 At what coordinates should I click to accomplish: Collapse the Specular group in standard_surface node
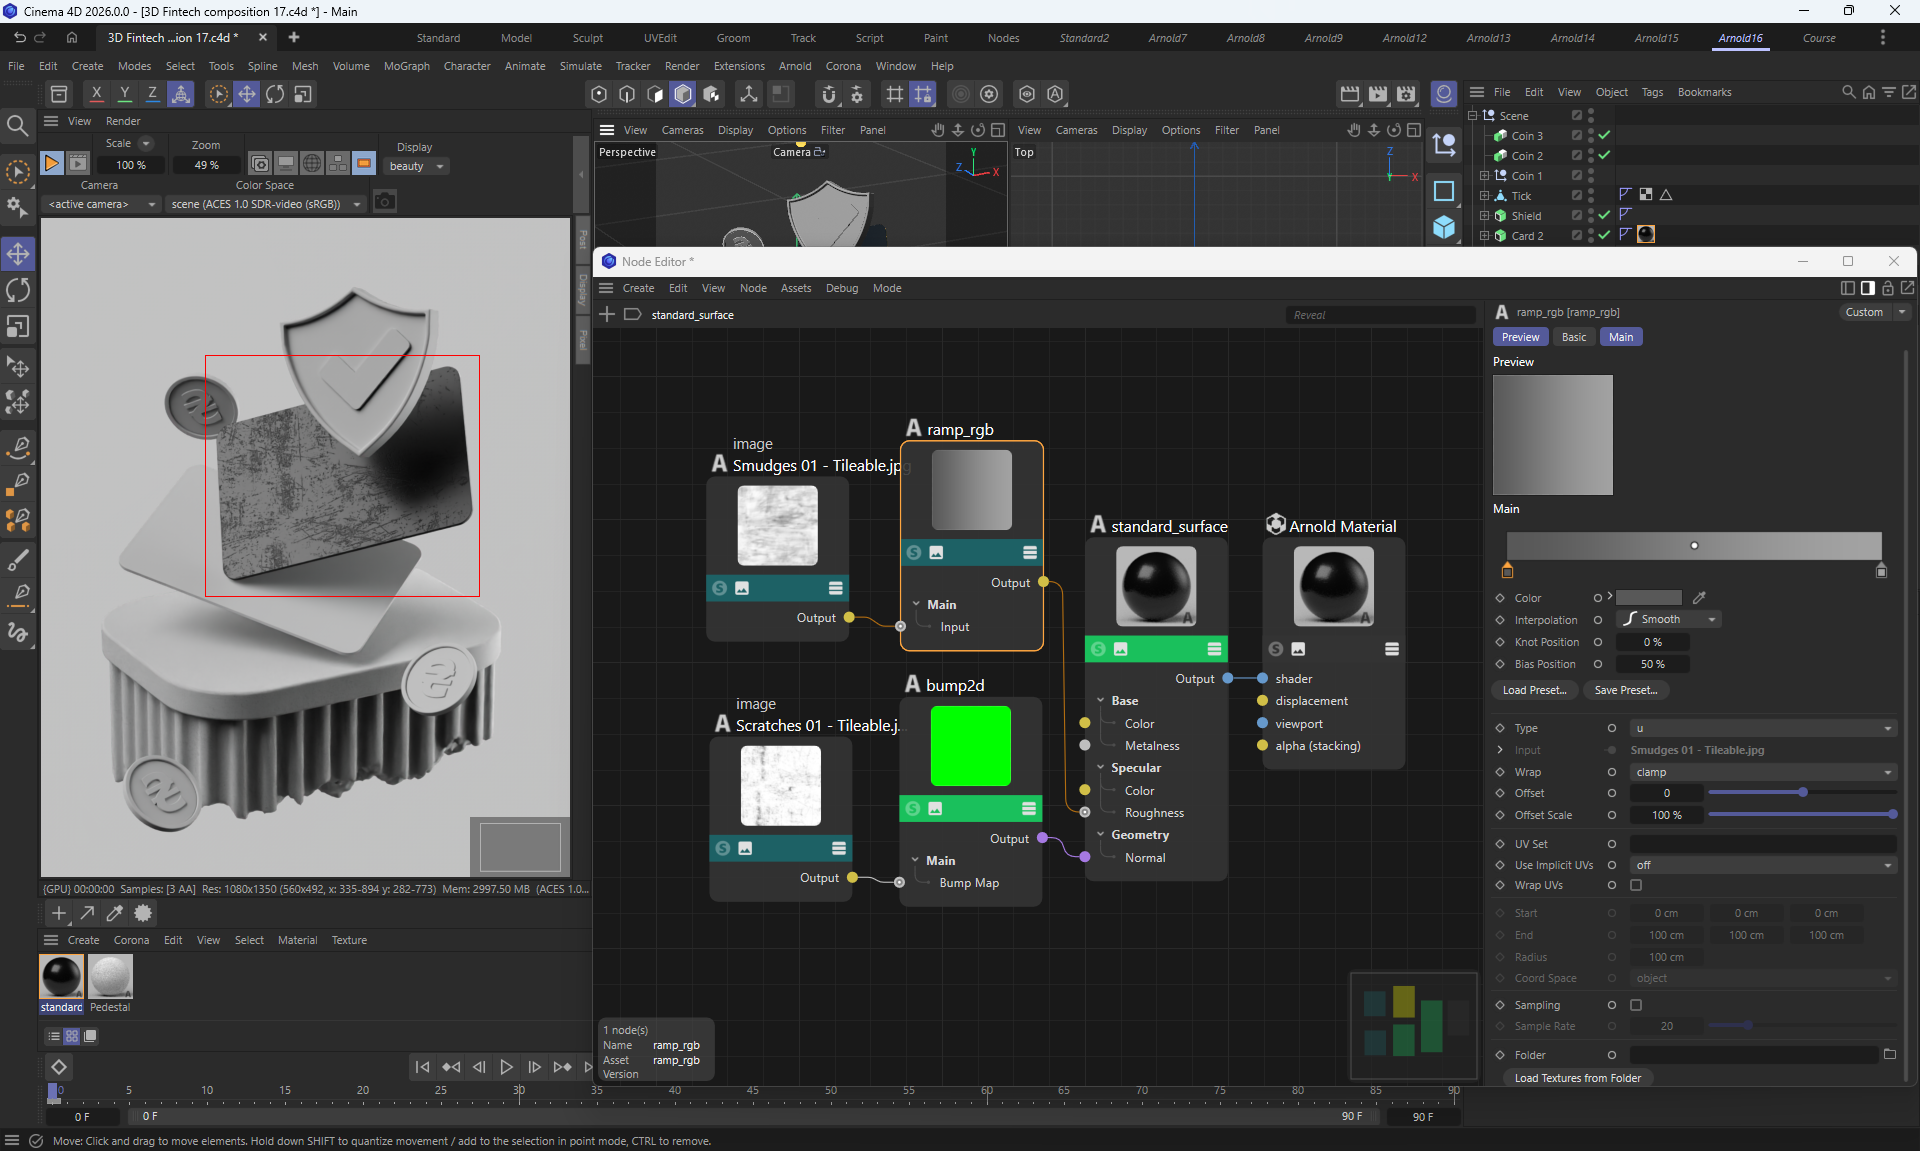pyautogui.click(x=1100, y=768)
